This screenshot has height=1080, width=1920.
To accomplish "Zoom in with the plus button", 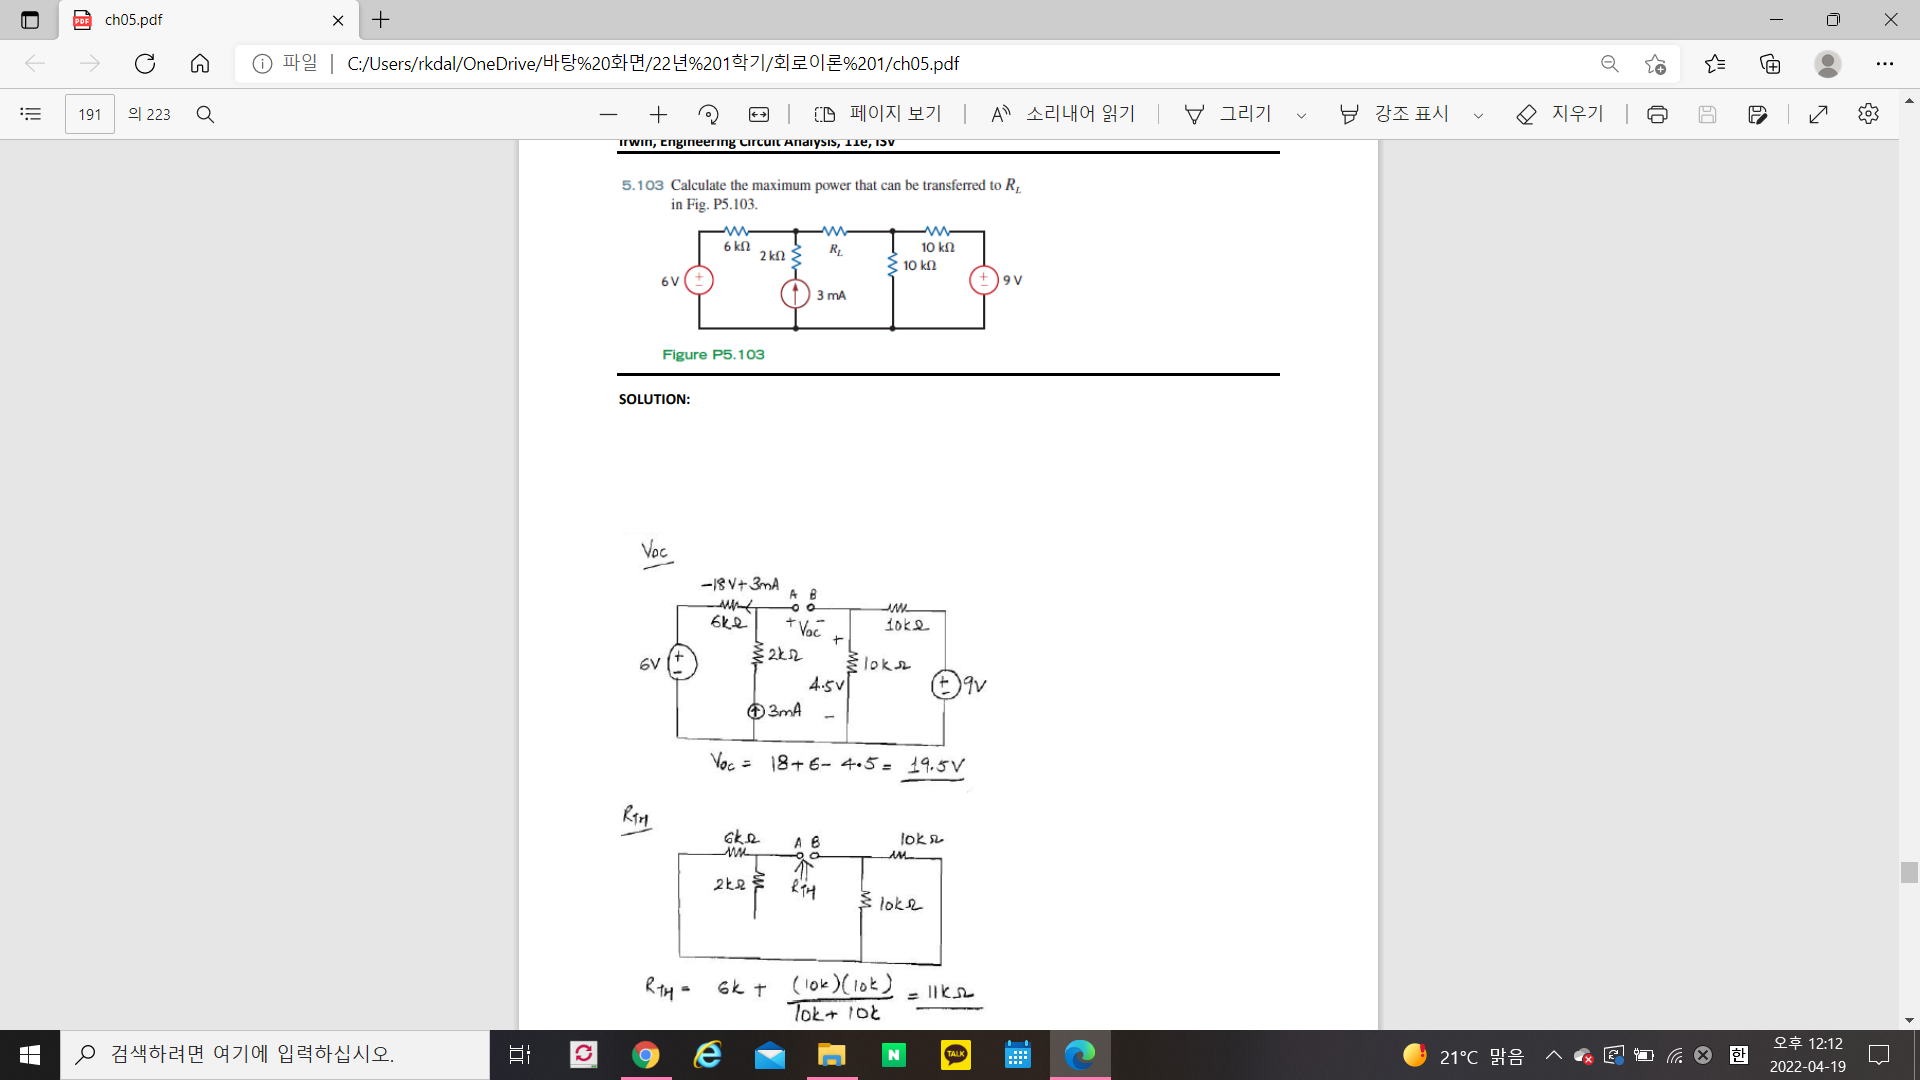I will [x=658, y=114].
